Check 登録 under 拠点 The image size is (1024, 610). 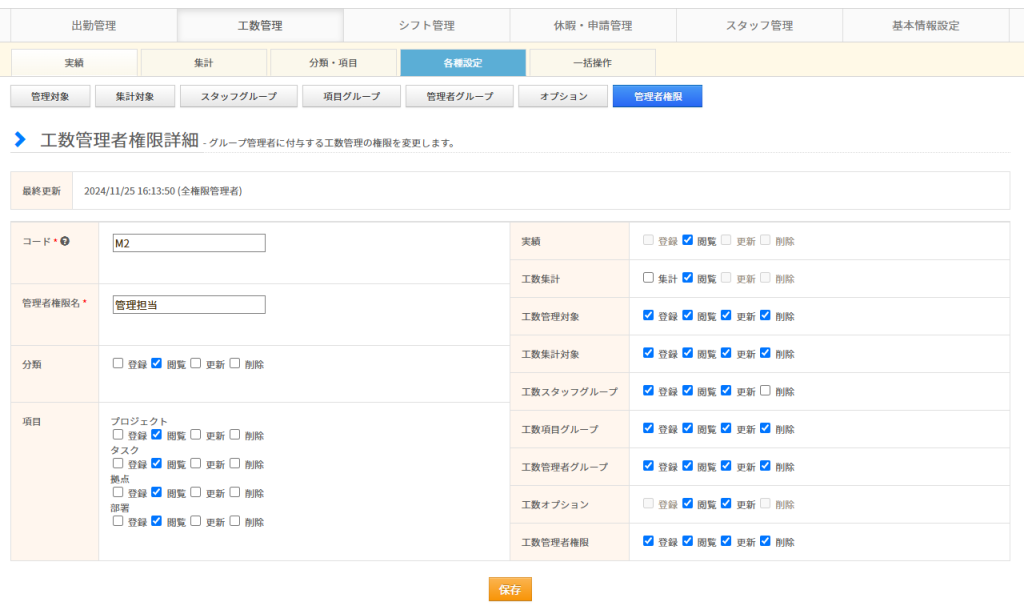[x=118, y=492]
